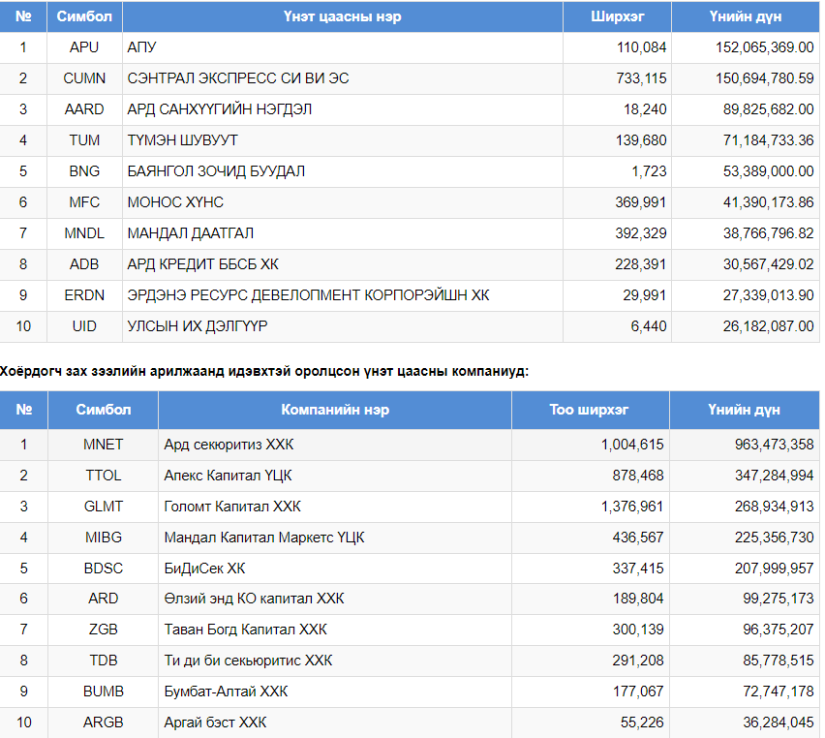Click УЛСЫН ИХ ДЭЛГҮҮР name
This screenshot has width=825, height=738.
click(197, 327)
